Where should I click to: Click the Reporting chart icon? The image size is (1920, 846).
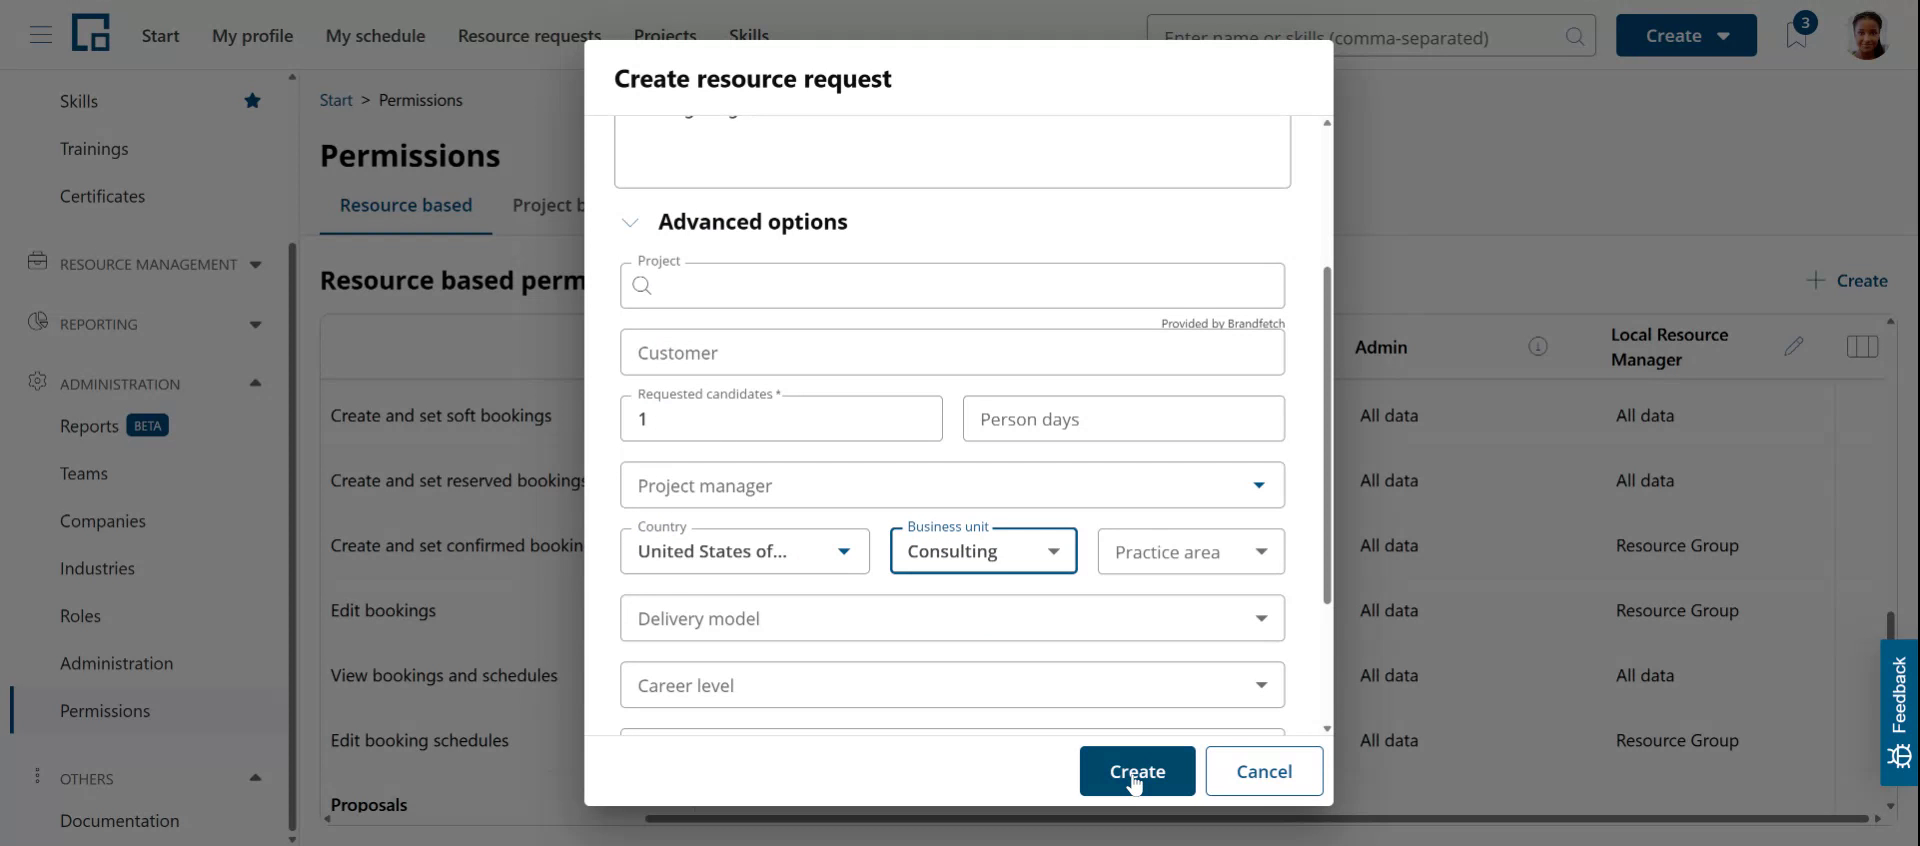[38, 322]
